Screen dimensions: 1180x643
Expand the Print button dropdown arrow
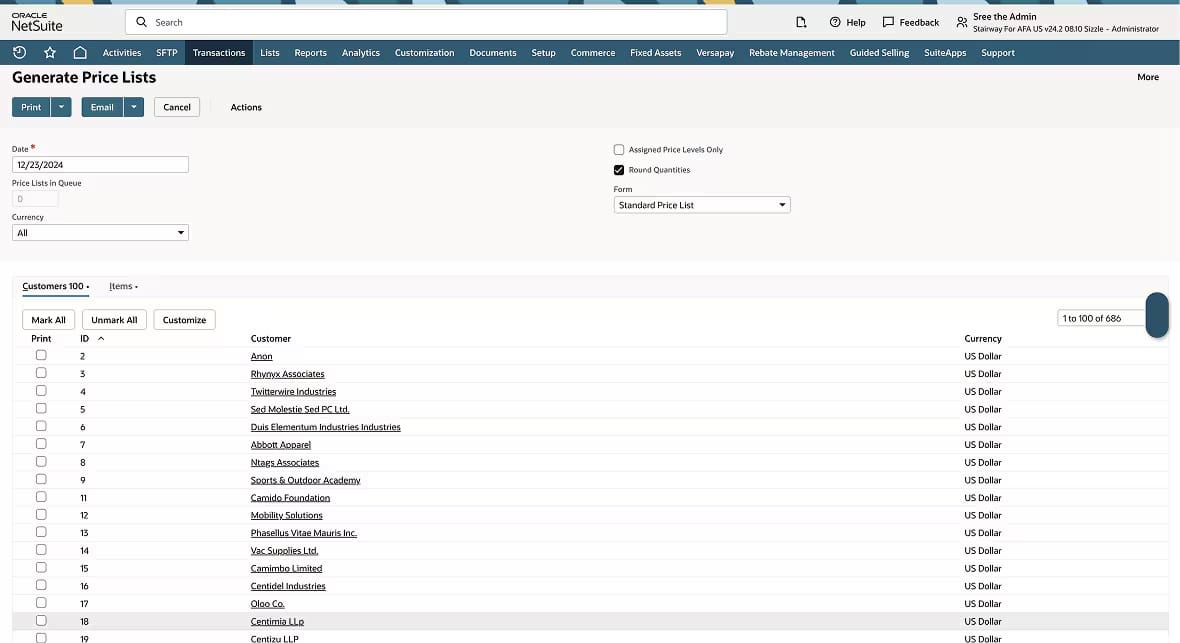(61, 107)
